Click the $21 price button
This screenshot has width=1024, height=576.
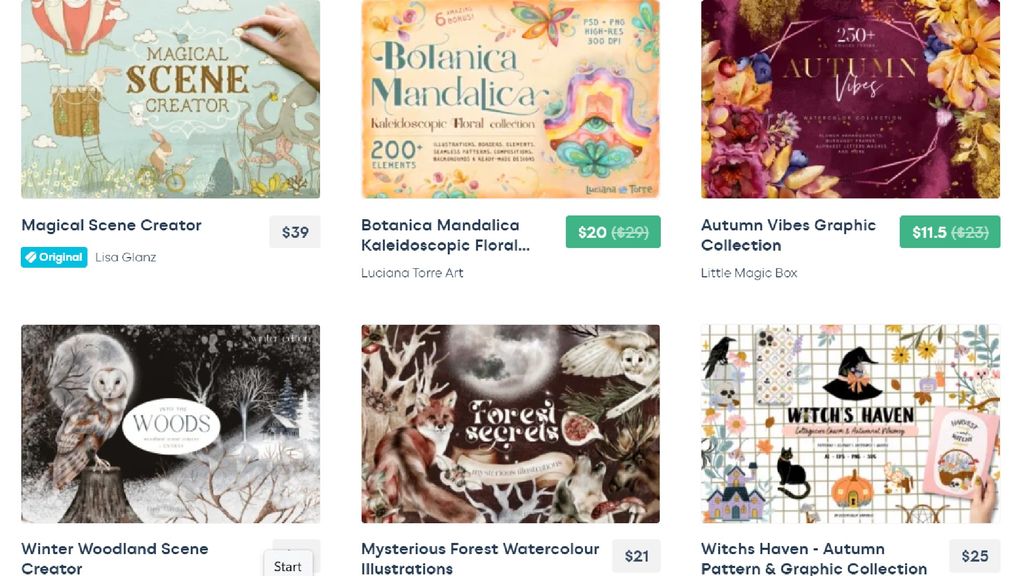(x=637, y=555)
